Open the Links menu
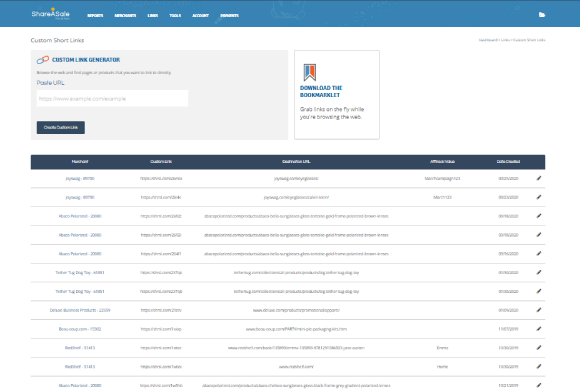Screen dimensions: 580x390 tap(153, 16)
